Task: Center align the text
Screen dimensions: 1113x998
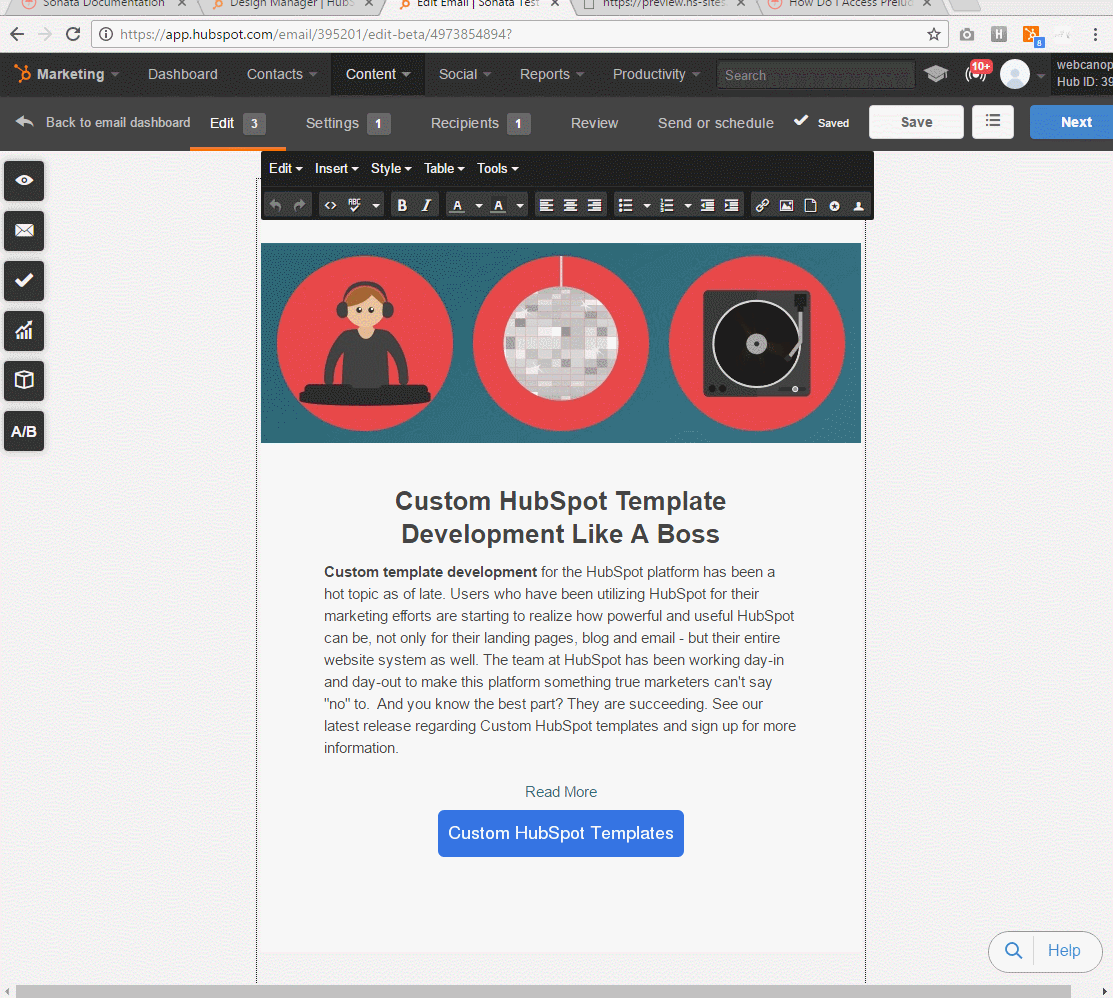Action: point(570,206)
